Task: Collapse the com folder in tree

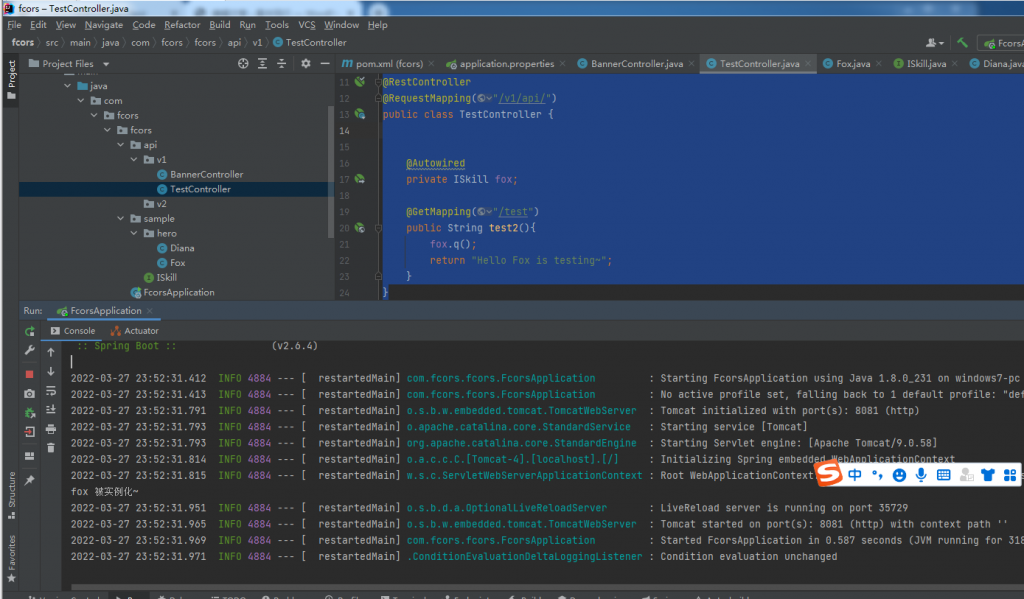Action: (x=81, y=101)
